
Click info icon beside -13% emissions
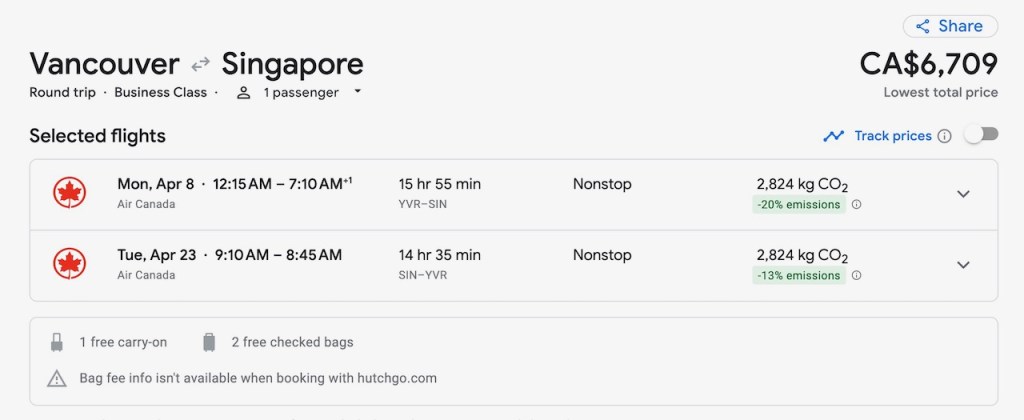coord(856,276)
